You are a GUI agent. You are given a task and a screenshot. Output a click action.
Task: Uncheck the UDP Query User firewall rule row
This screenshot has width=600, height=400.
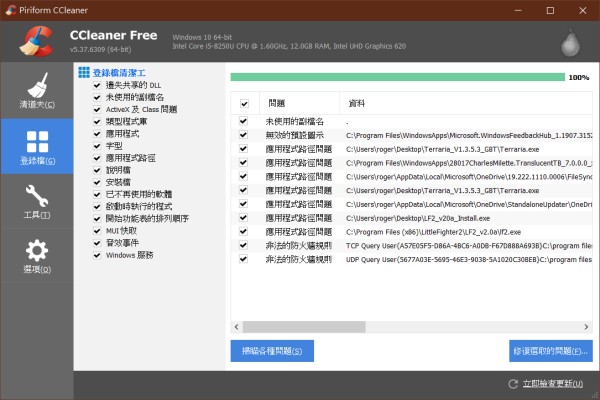(x=243, y=259)
